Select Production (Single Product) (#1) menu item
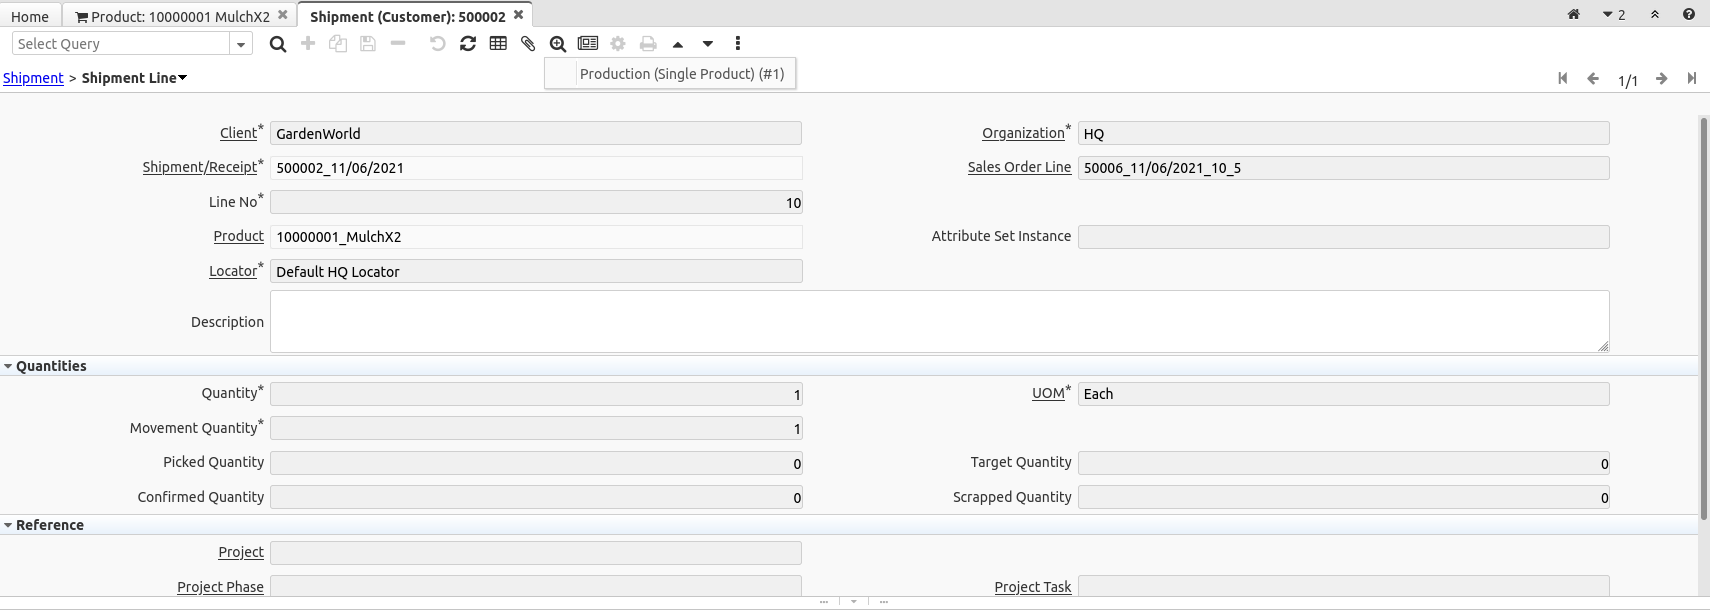Screen dimensions: 1710x610 point(681,74)
